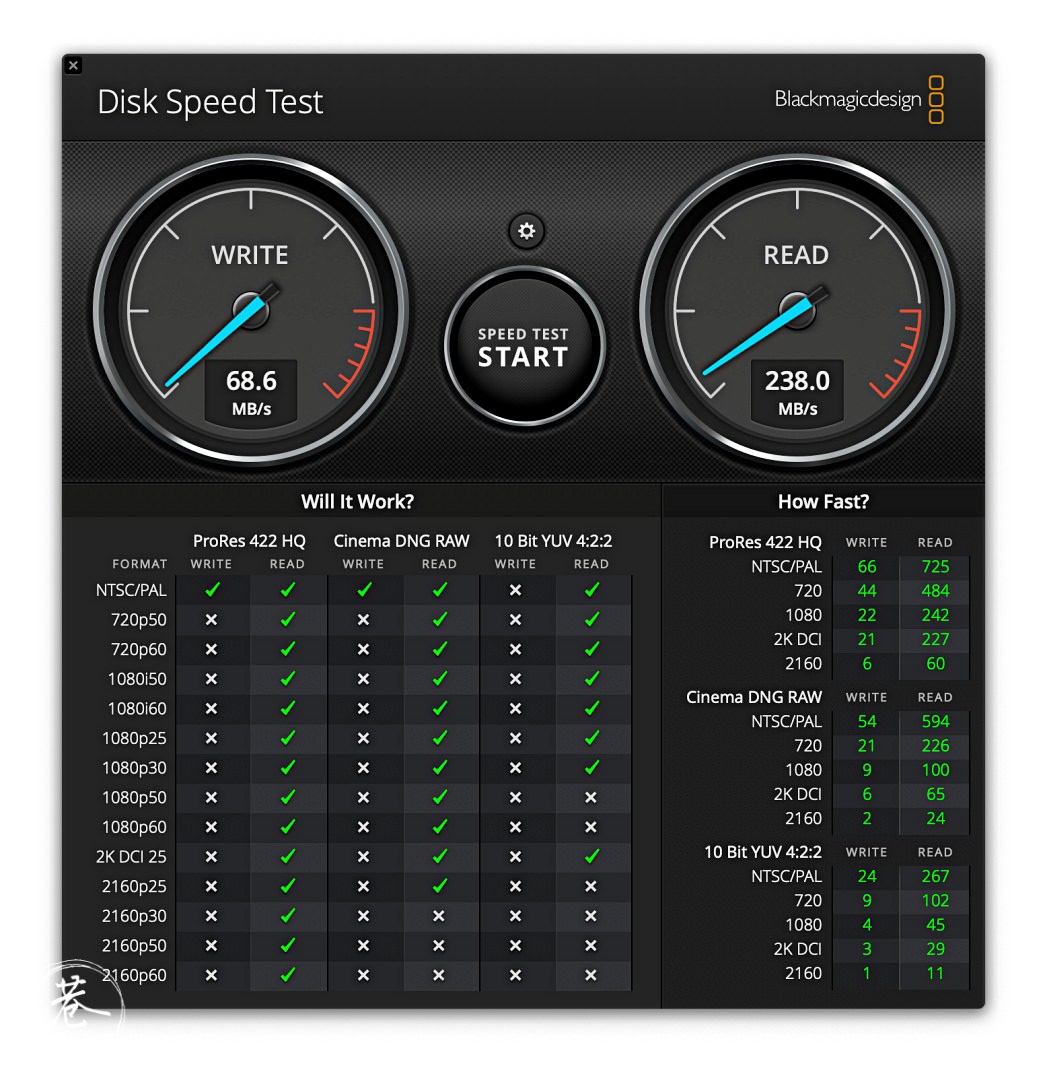Open settings with the gear icon
The width and height of the screenshot is (1047, 1080).
tap(526, 231)
